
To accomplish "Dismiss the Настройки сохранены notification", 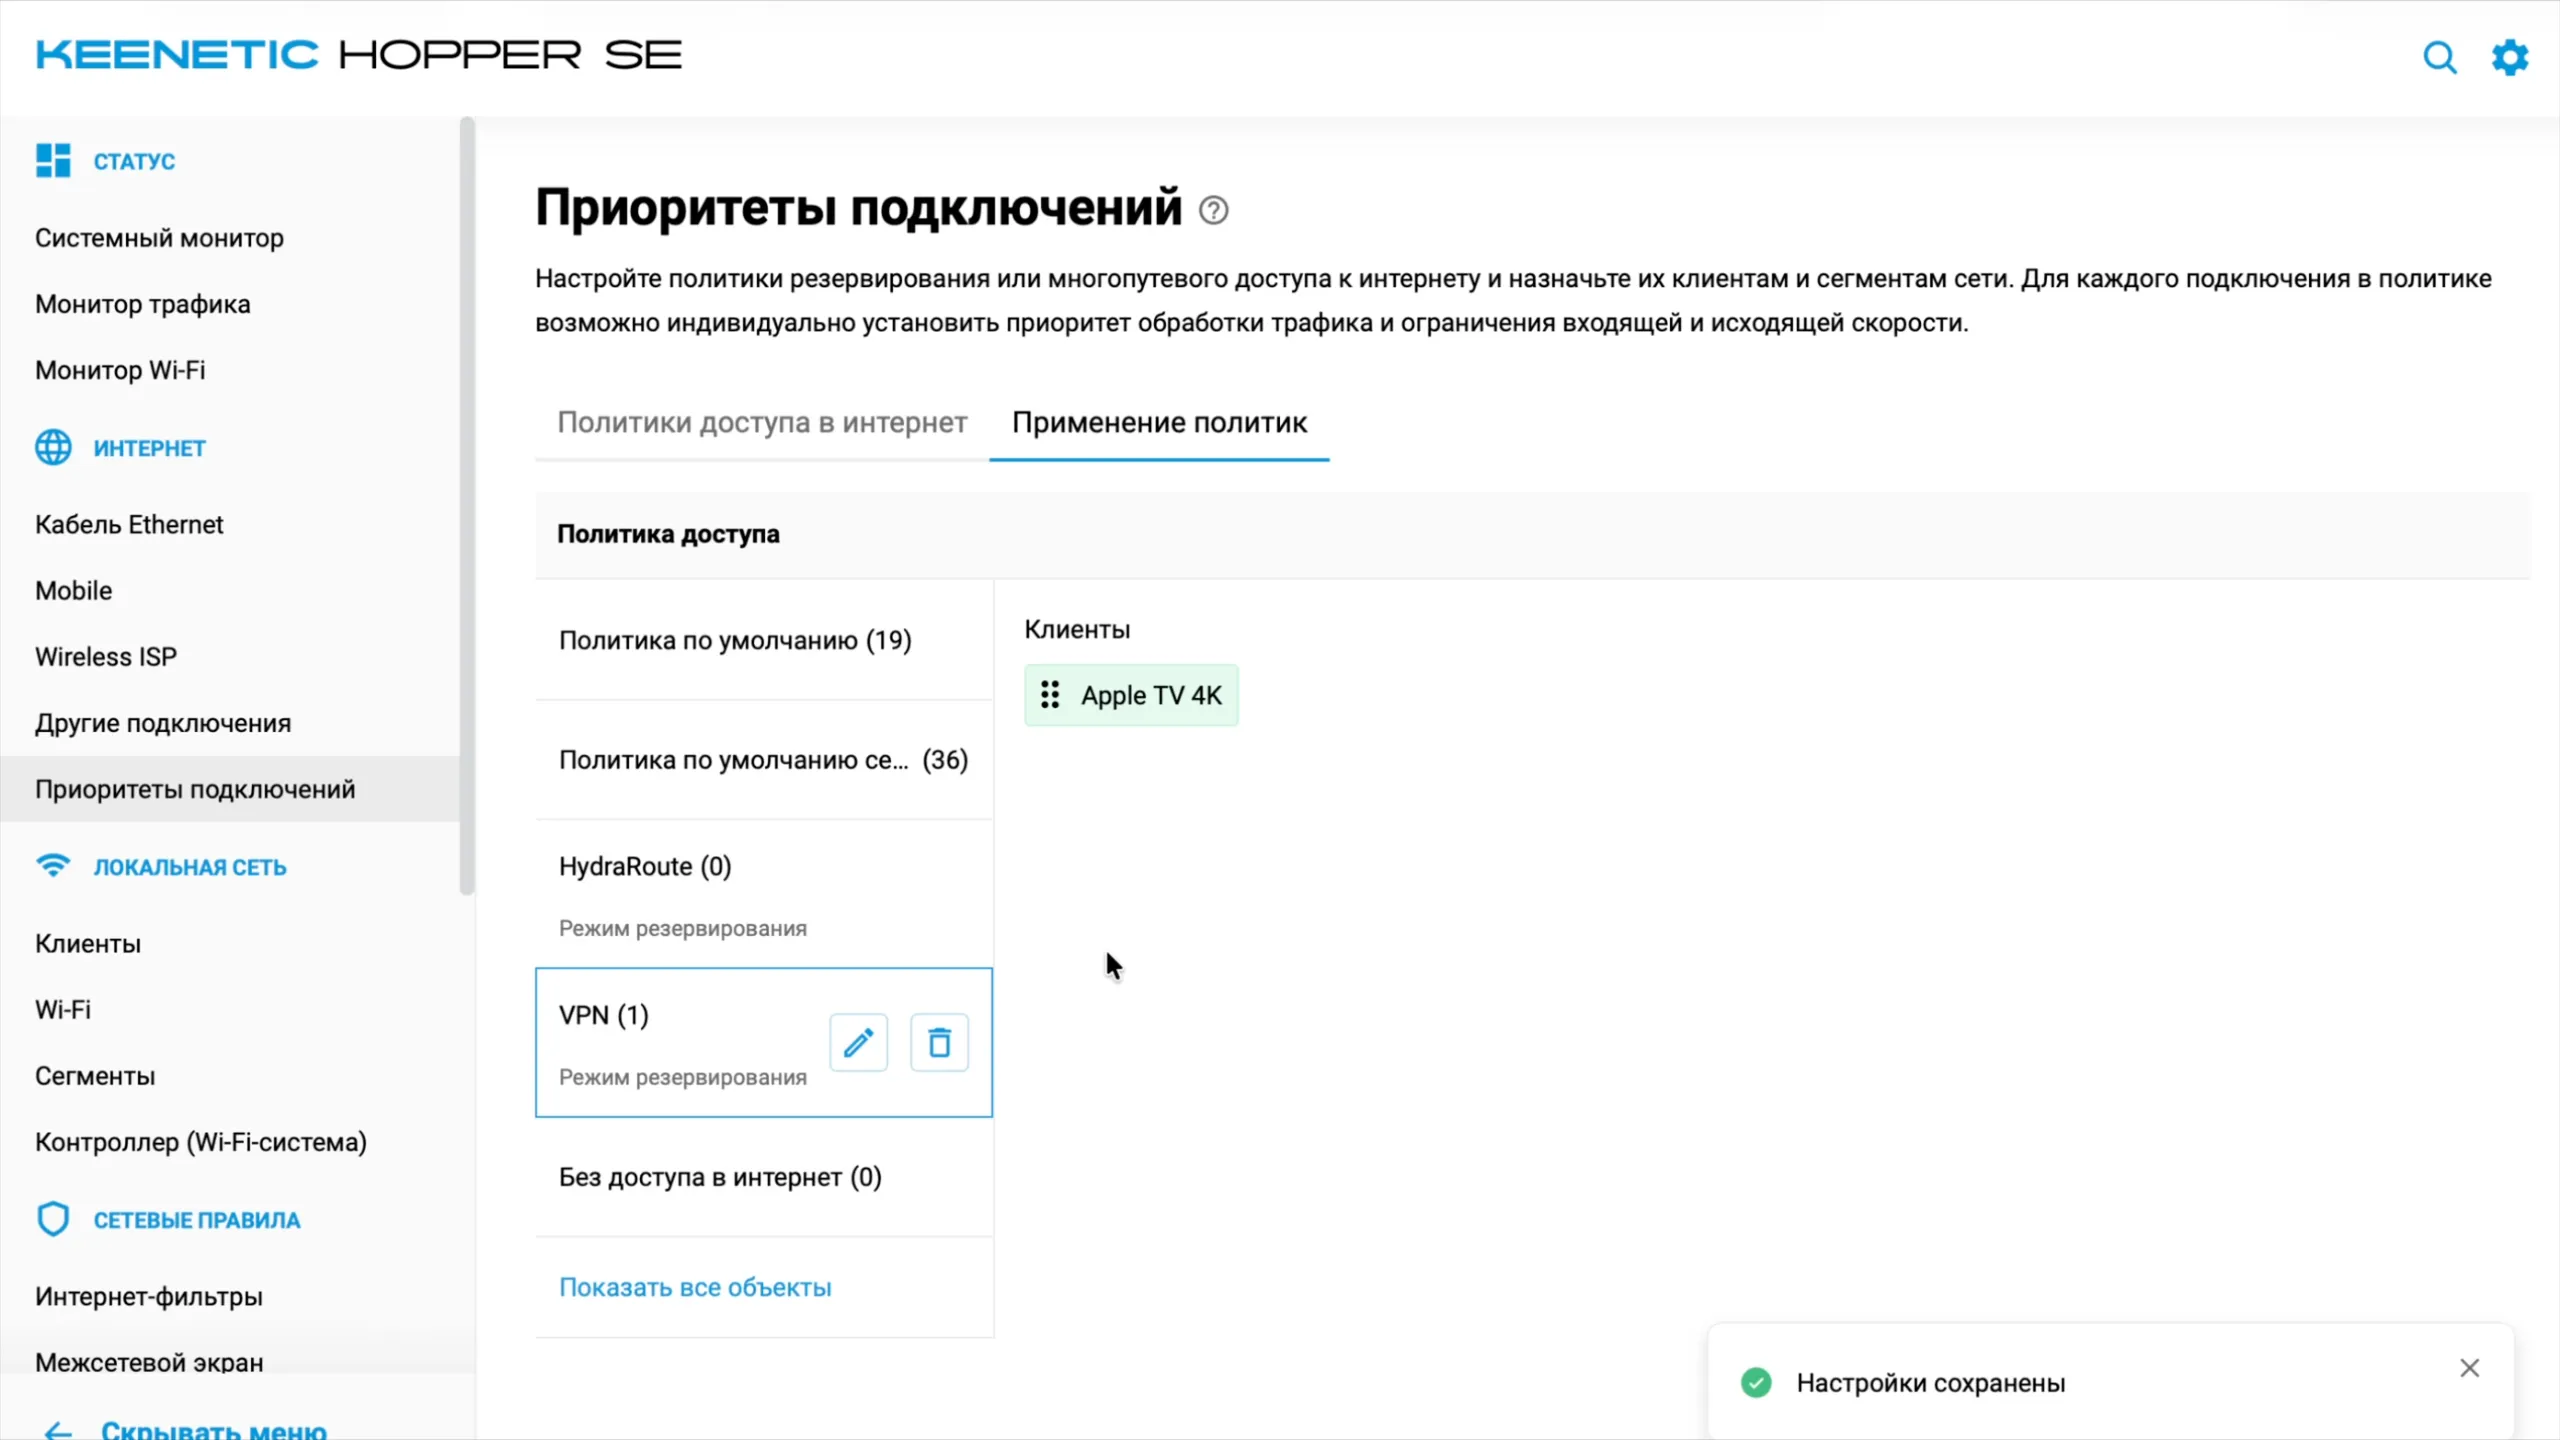I will click(x=2469, y=1368).
